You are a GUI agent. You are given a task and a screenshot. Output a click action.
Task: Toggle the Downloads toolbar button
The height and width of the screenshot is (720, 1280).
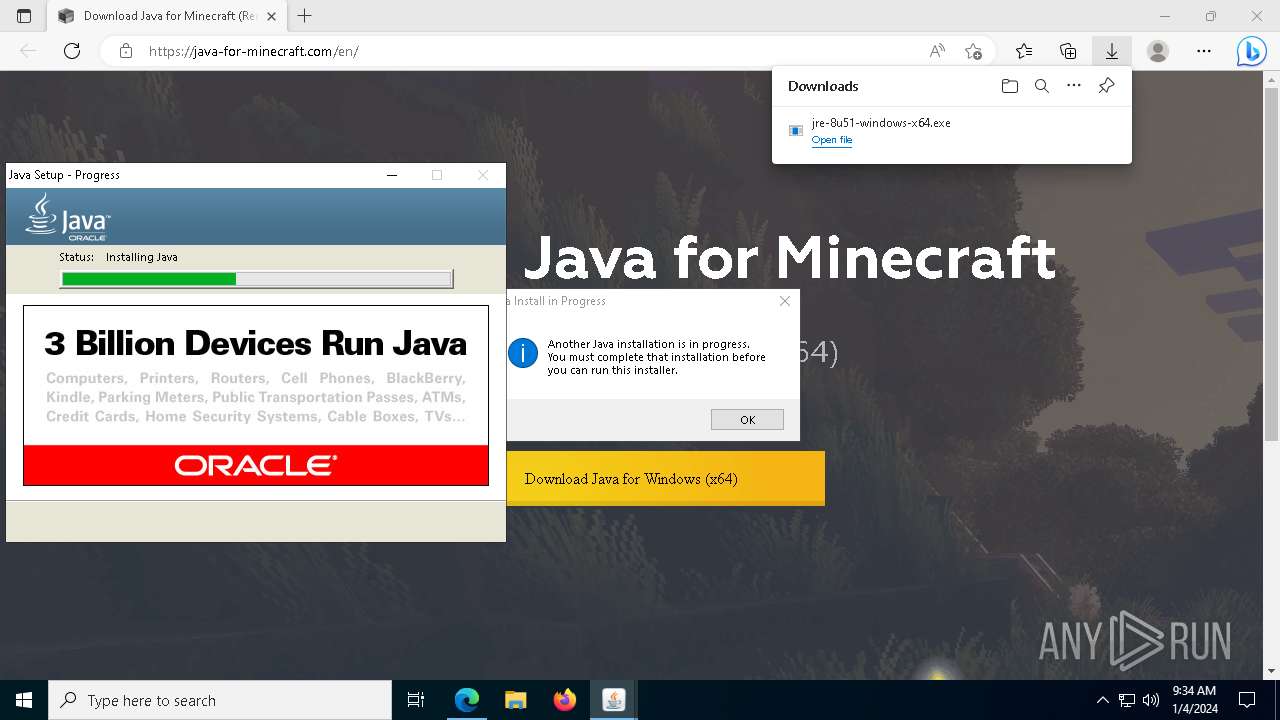pos(1111,51)
